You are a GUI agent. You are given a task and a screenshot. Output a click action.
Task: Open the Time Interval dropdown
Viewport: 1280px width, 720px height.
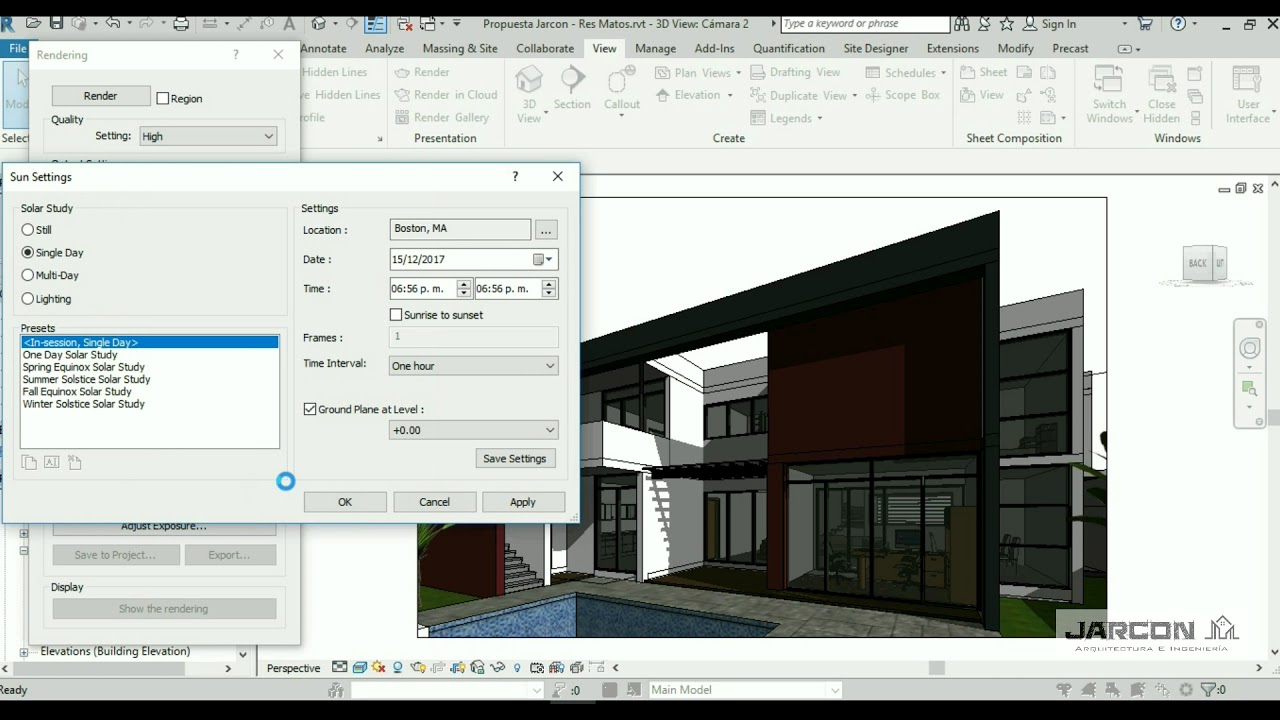coord(473,366)
